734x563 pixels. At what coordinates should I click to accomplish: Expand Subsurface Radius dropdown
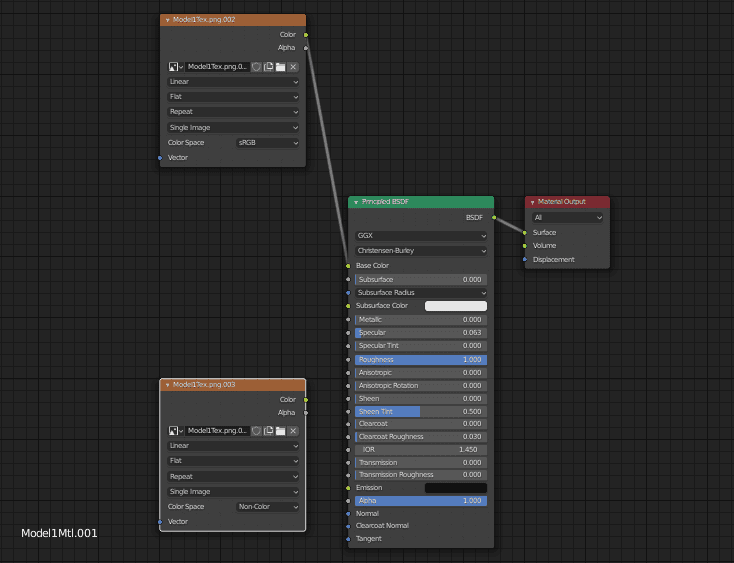click(x=421, y=293)
